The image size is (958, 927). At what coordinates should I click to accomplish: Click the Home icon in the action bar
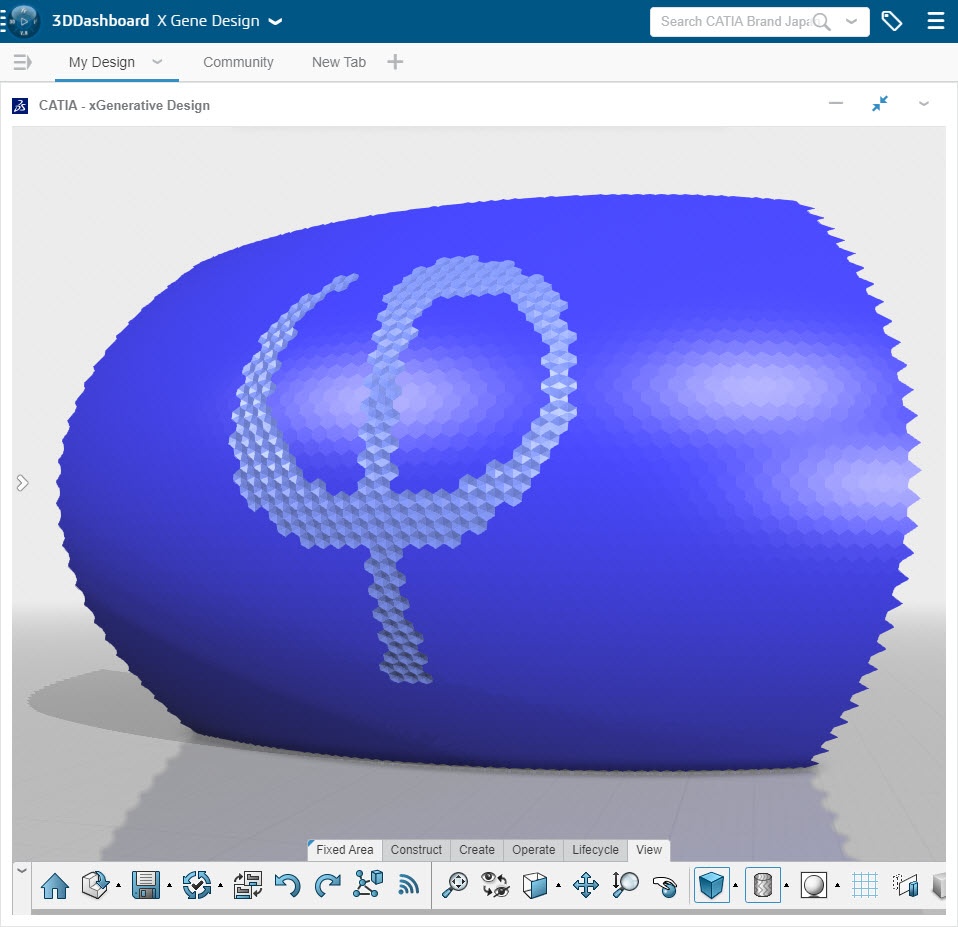pyautogui.click(x=55, y=885)
